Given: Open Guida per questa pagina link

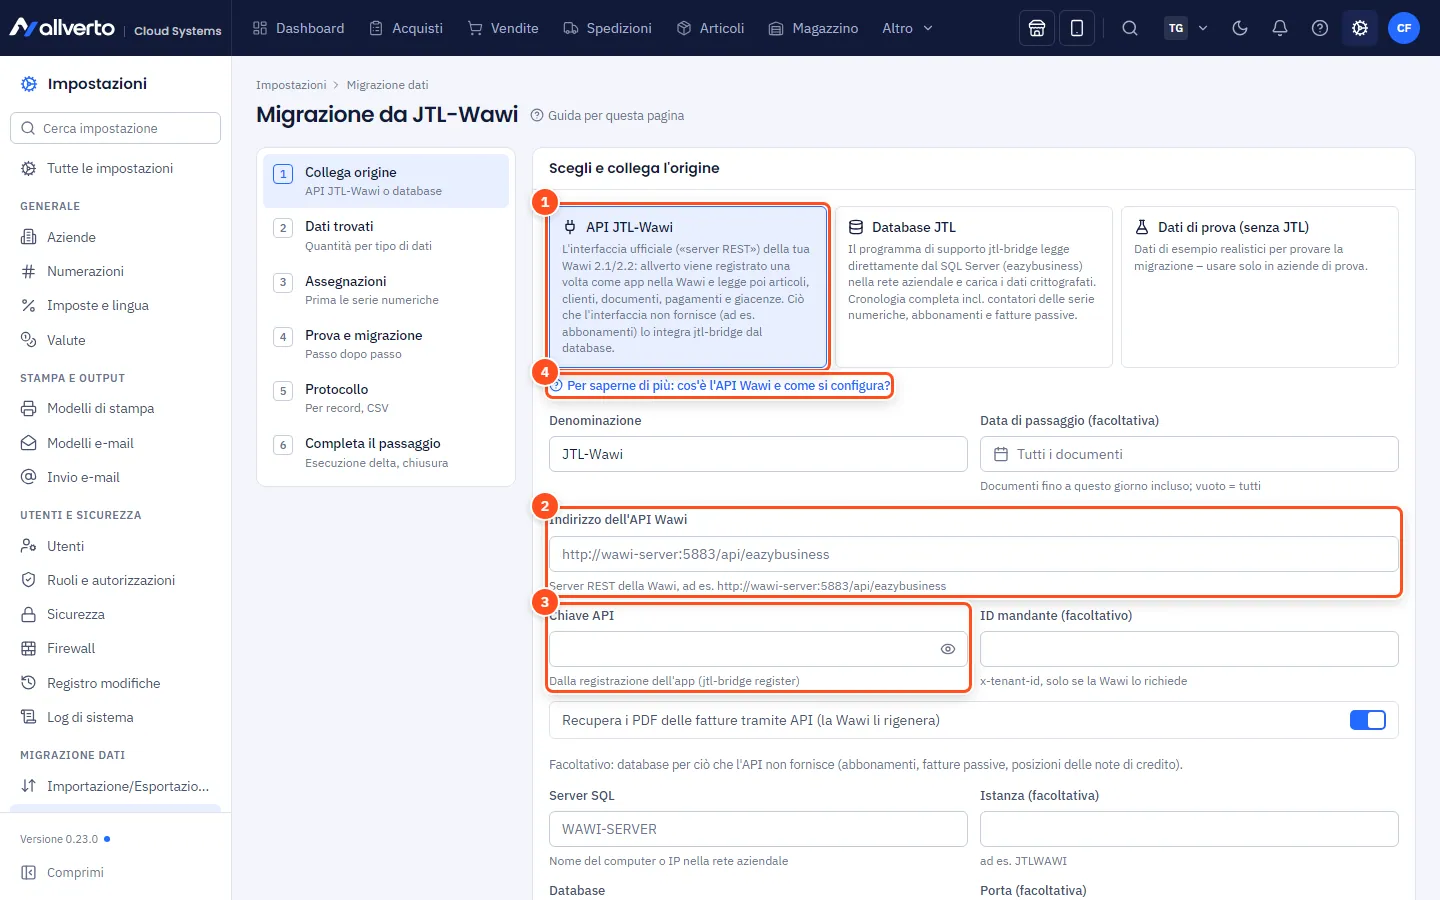Looking at the screenshot, I should pyautogui.click(x=607, y=116).
